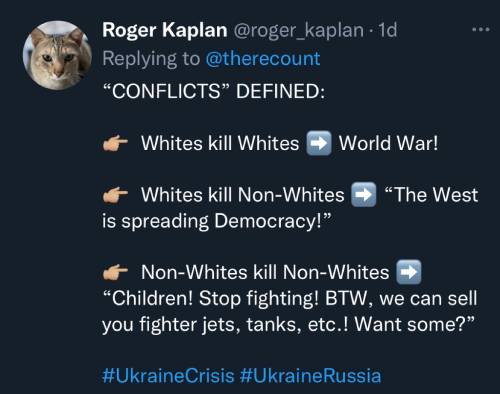Click the 'Want some?' text at the end of the tweet
The width and height of the screenshot is (500, 394).
414,324
